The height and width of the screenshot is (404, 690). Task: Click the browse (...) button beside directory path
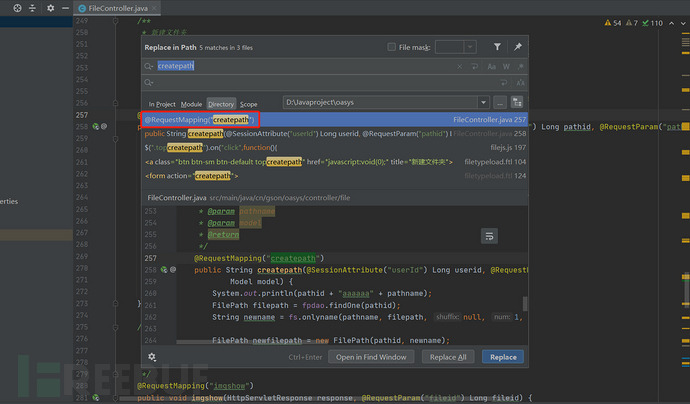click(499, 102)
